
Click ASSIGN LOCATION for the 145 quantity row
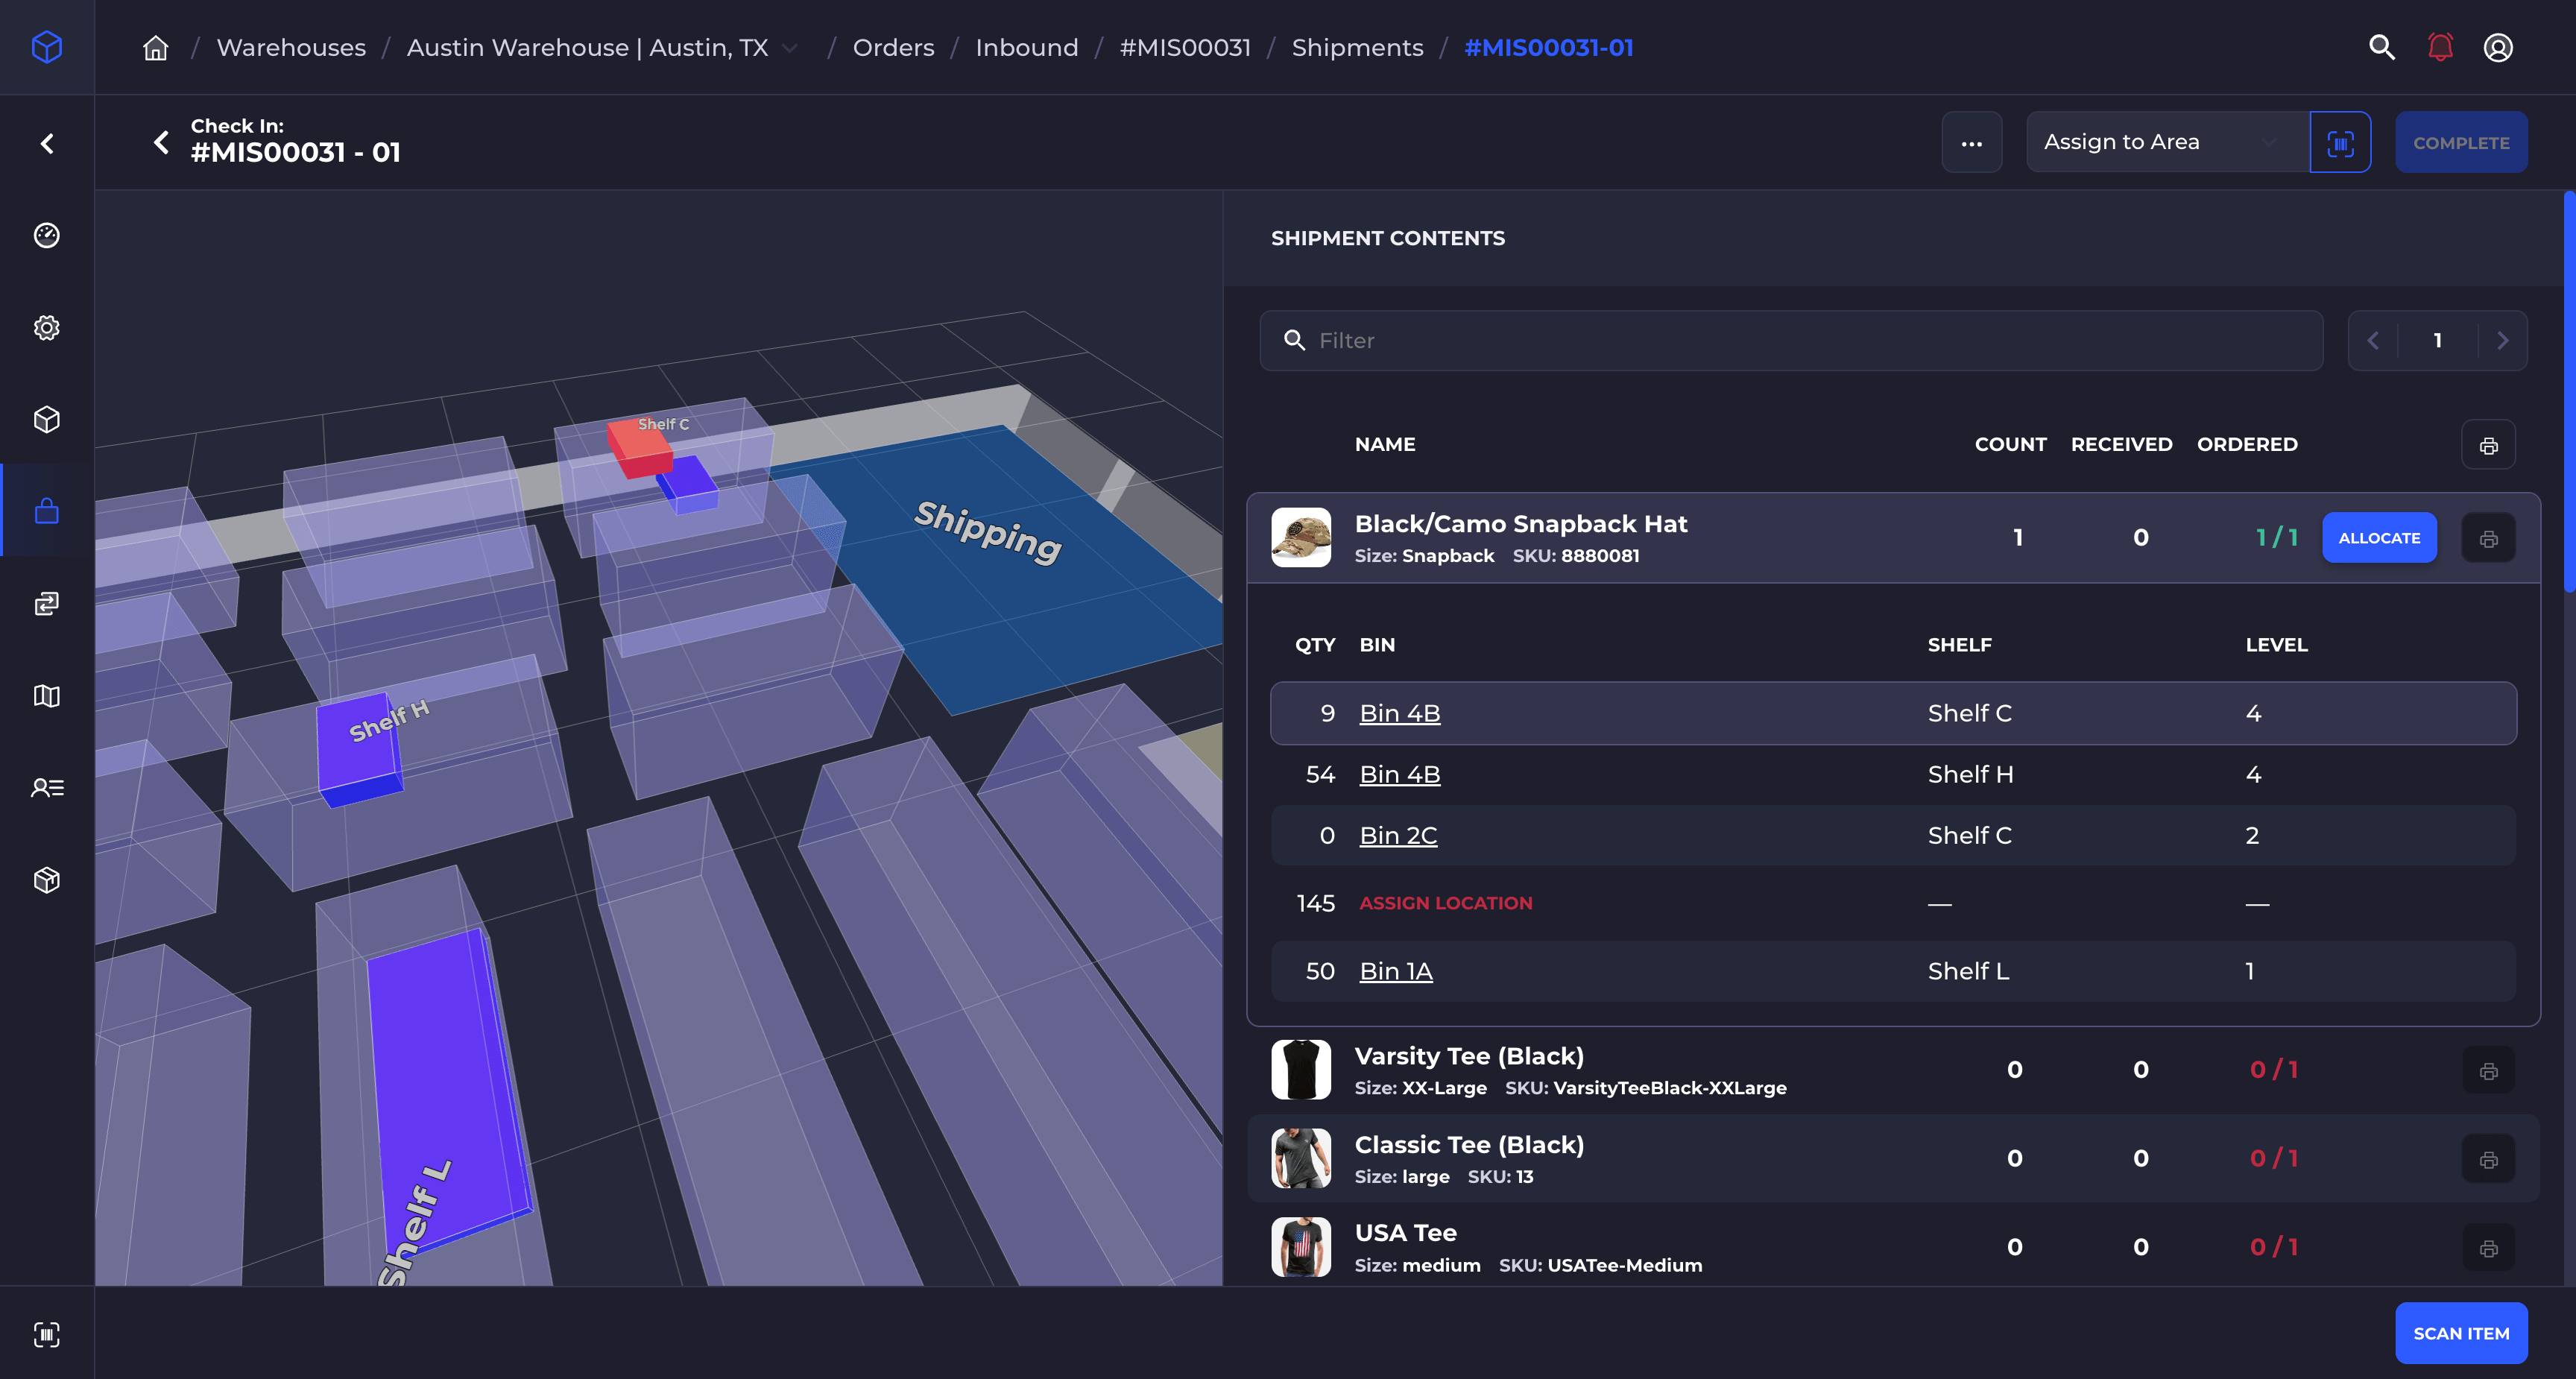click(1446, 902)
